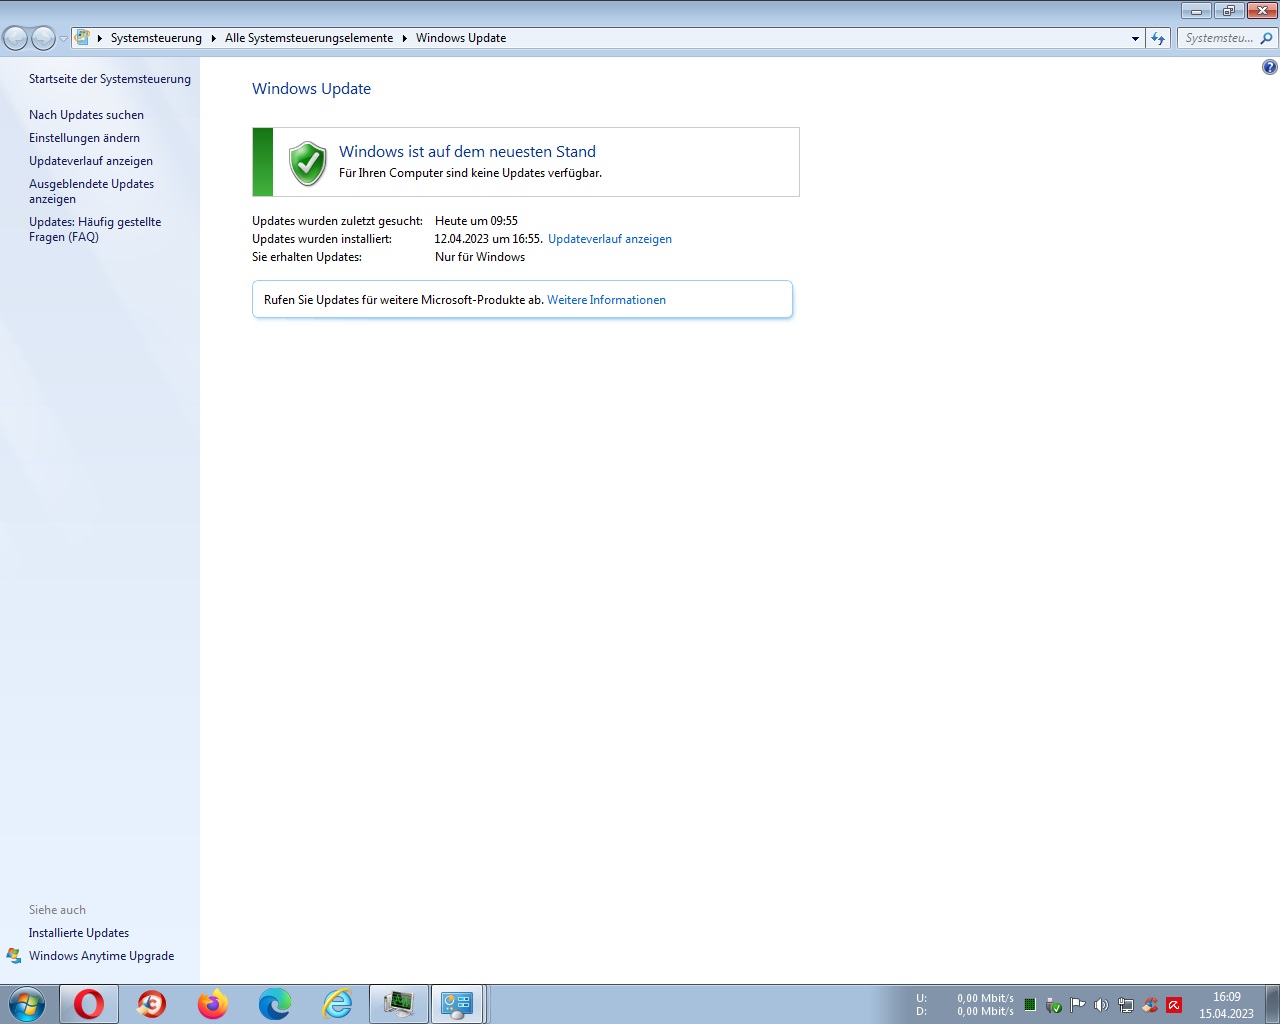Launch Internet Explorer from the taskbar
The width and height of the screenshot is (1280, 1024).
tap(337, 1004)
